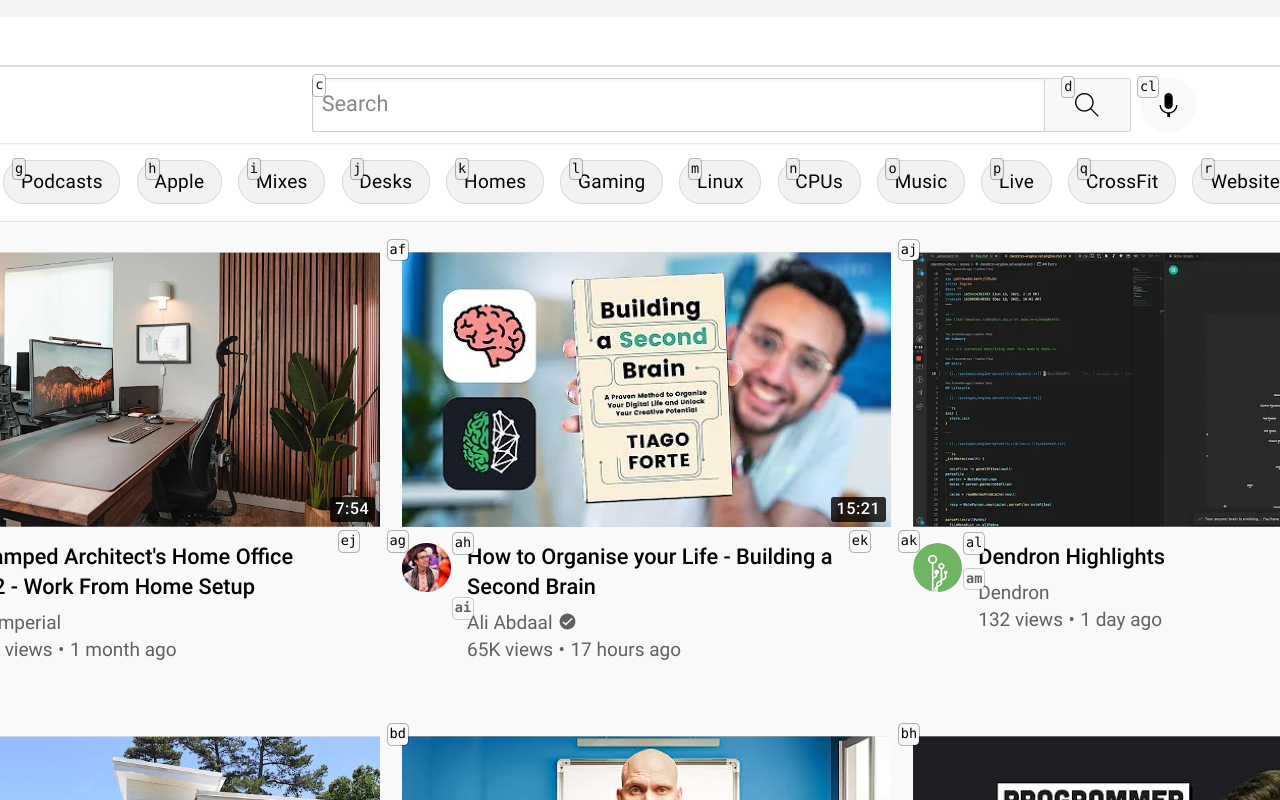This screenshot has width=1280, height=800.
Task: Click the search magnifier button
Action: (x=1087, y=105)
